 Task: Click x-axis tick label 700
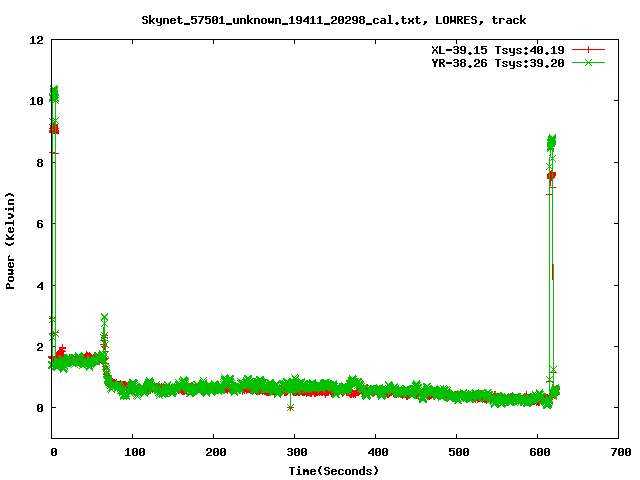(620, 452)
